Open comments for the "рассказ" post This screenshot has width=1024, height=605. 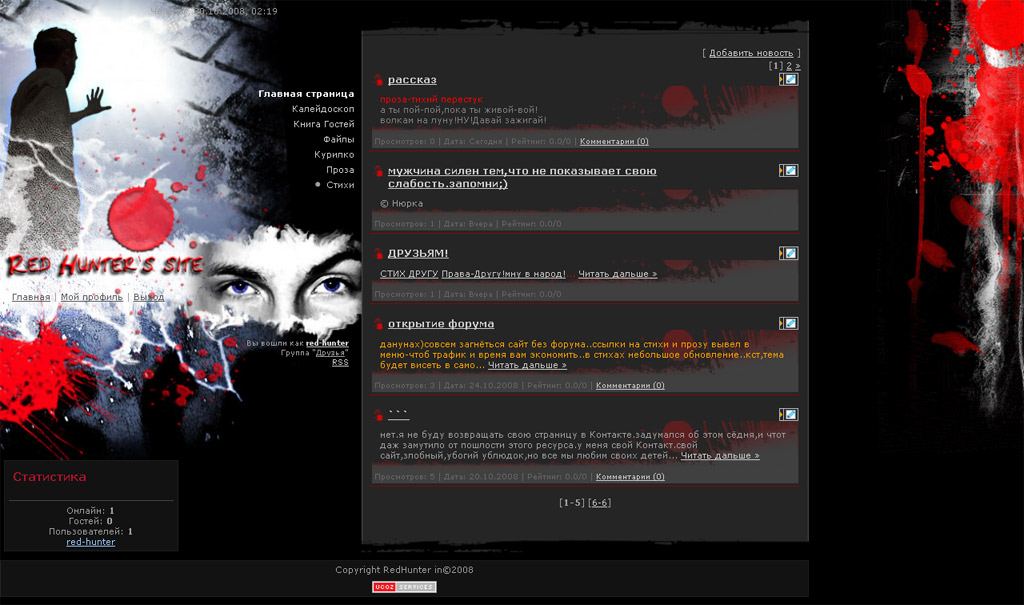pos(614,141)
